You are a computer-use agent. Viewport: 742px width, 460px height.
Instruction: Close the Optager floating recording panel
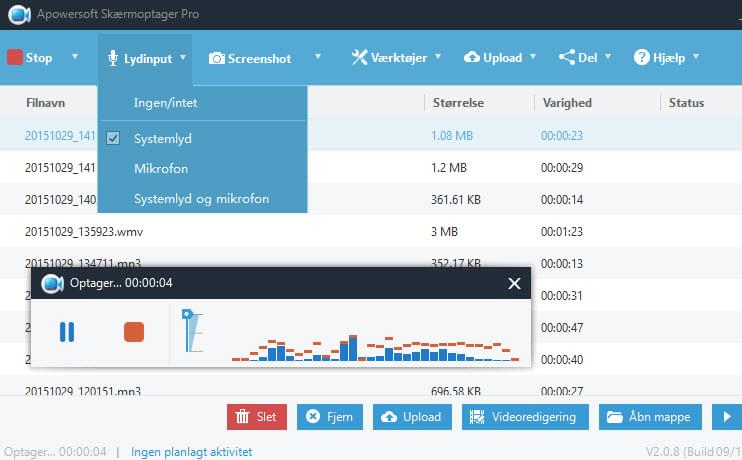514,284
